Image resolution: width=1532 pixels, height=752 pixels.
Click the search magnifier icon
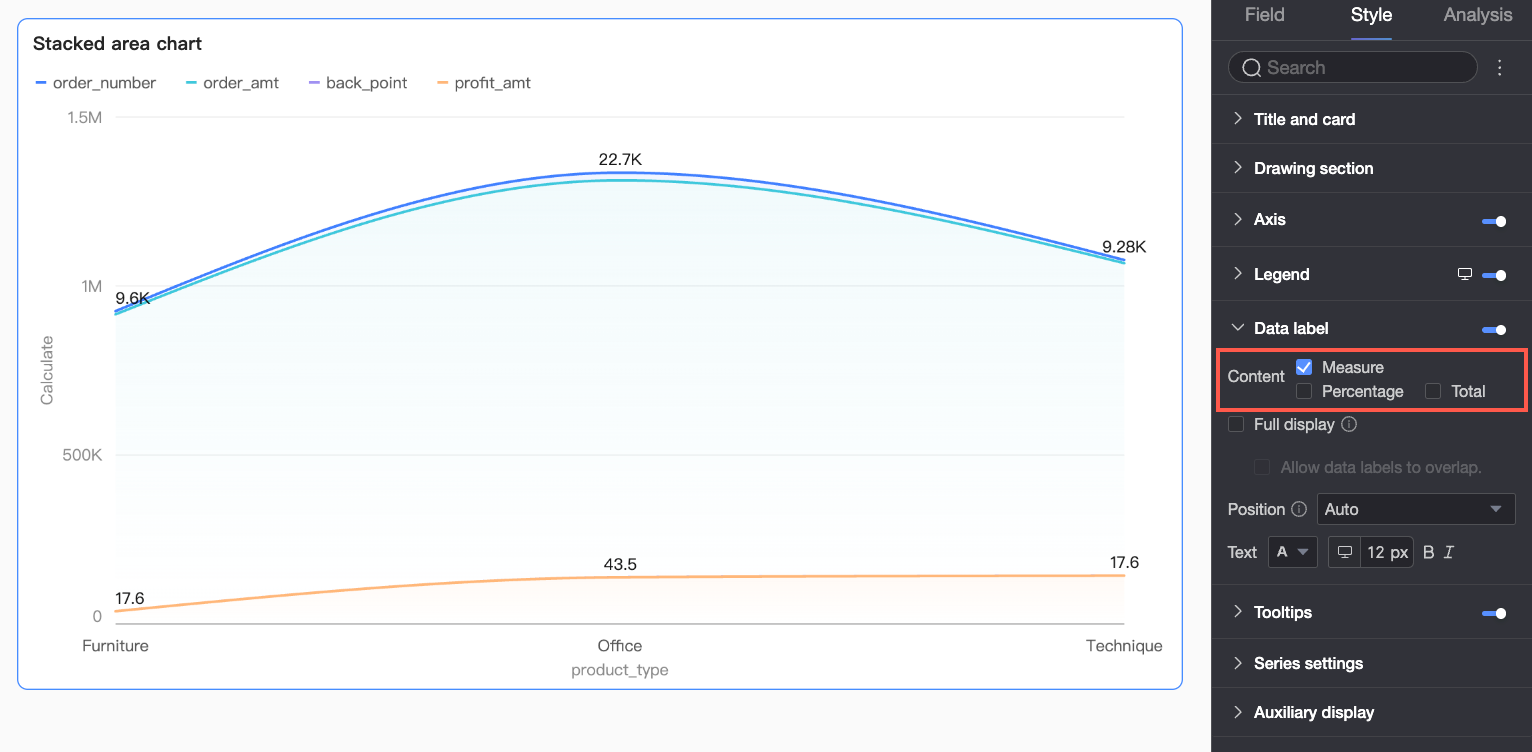(1251, 68)
